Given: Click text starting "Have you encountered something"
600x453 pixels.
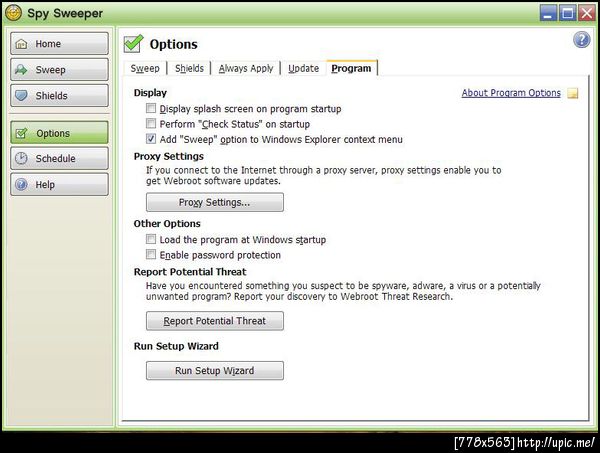Looking at the screenshot, I should tap(343, 291).
